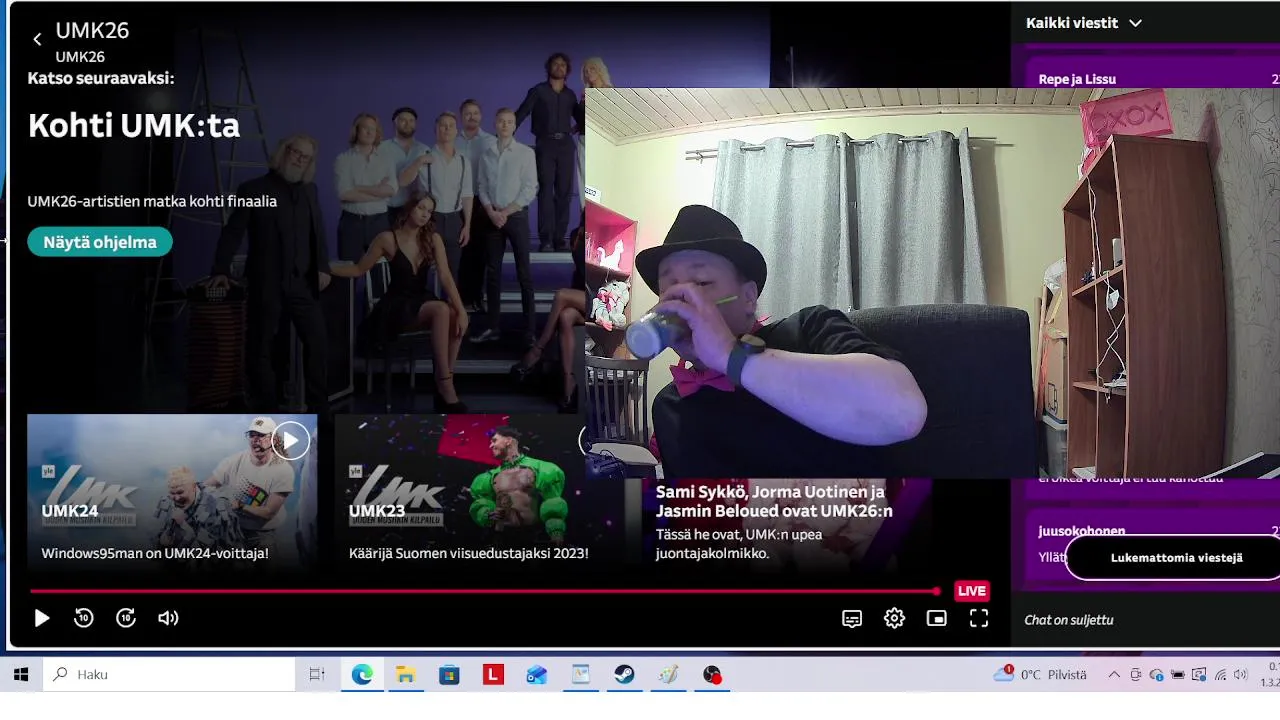Screen dimensions: 1280x720
Task: Open player settings gear
Action: (x=894, y=619)
